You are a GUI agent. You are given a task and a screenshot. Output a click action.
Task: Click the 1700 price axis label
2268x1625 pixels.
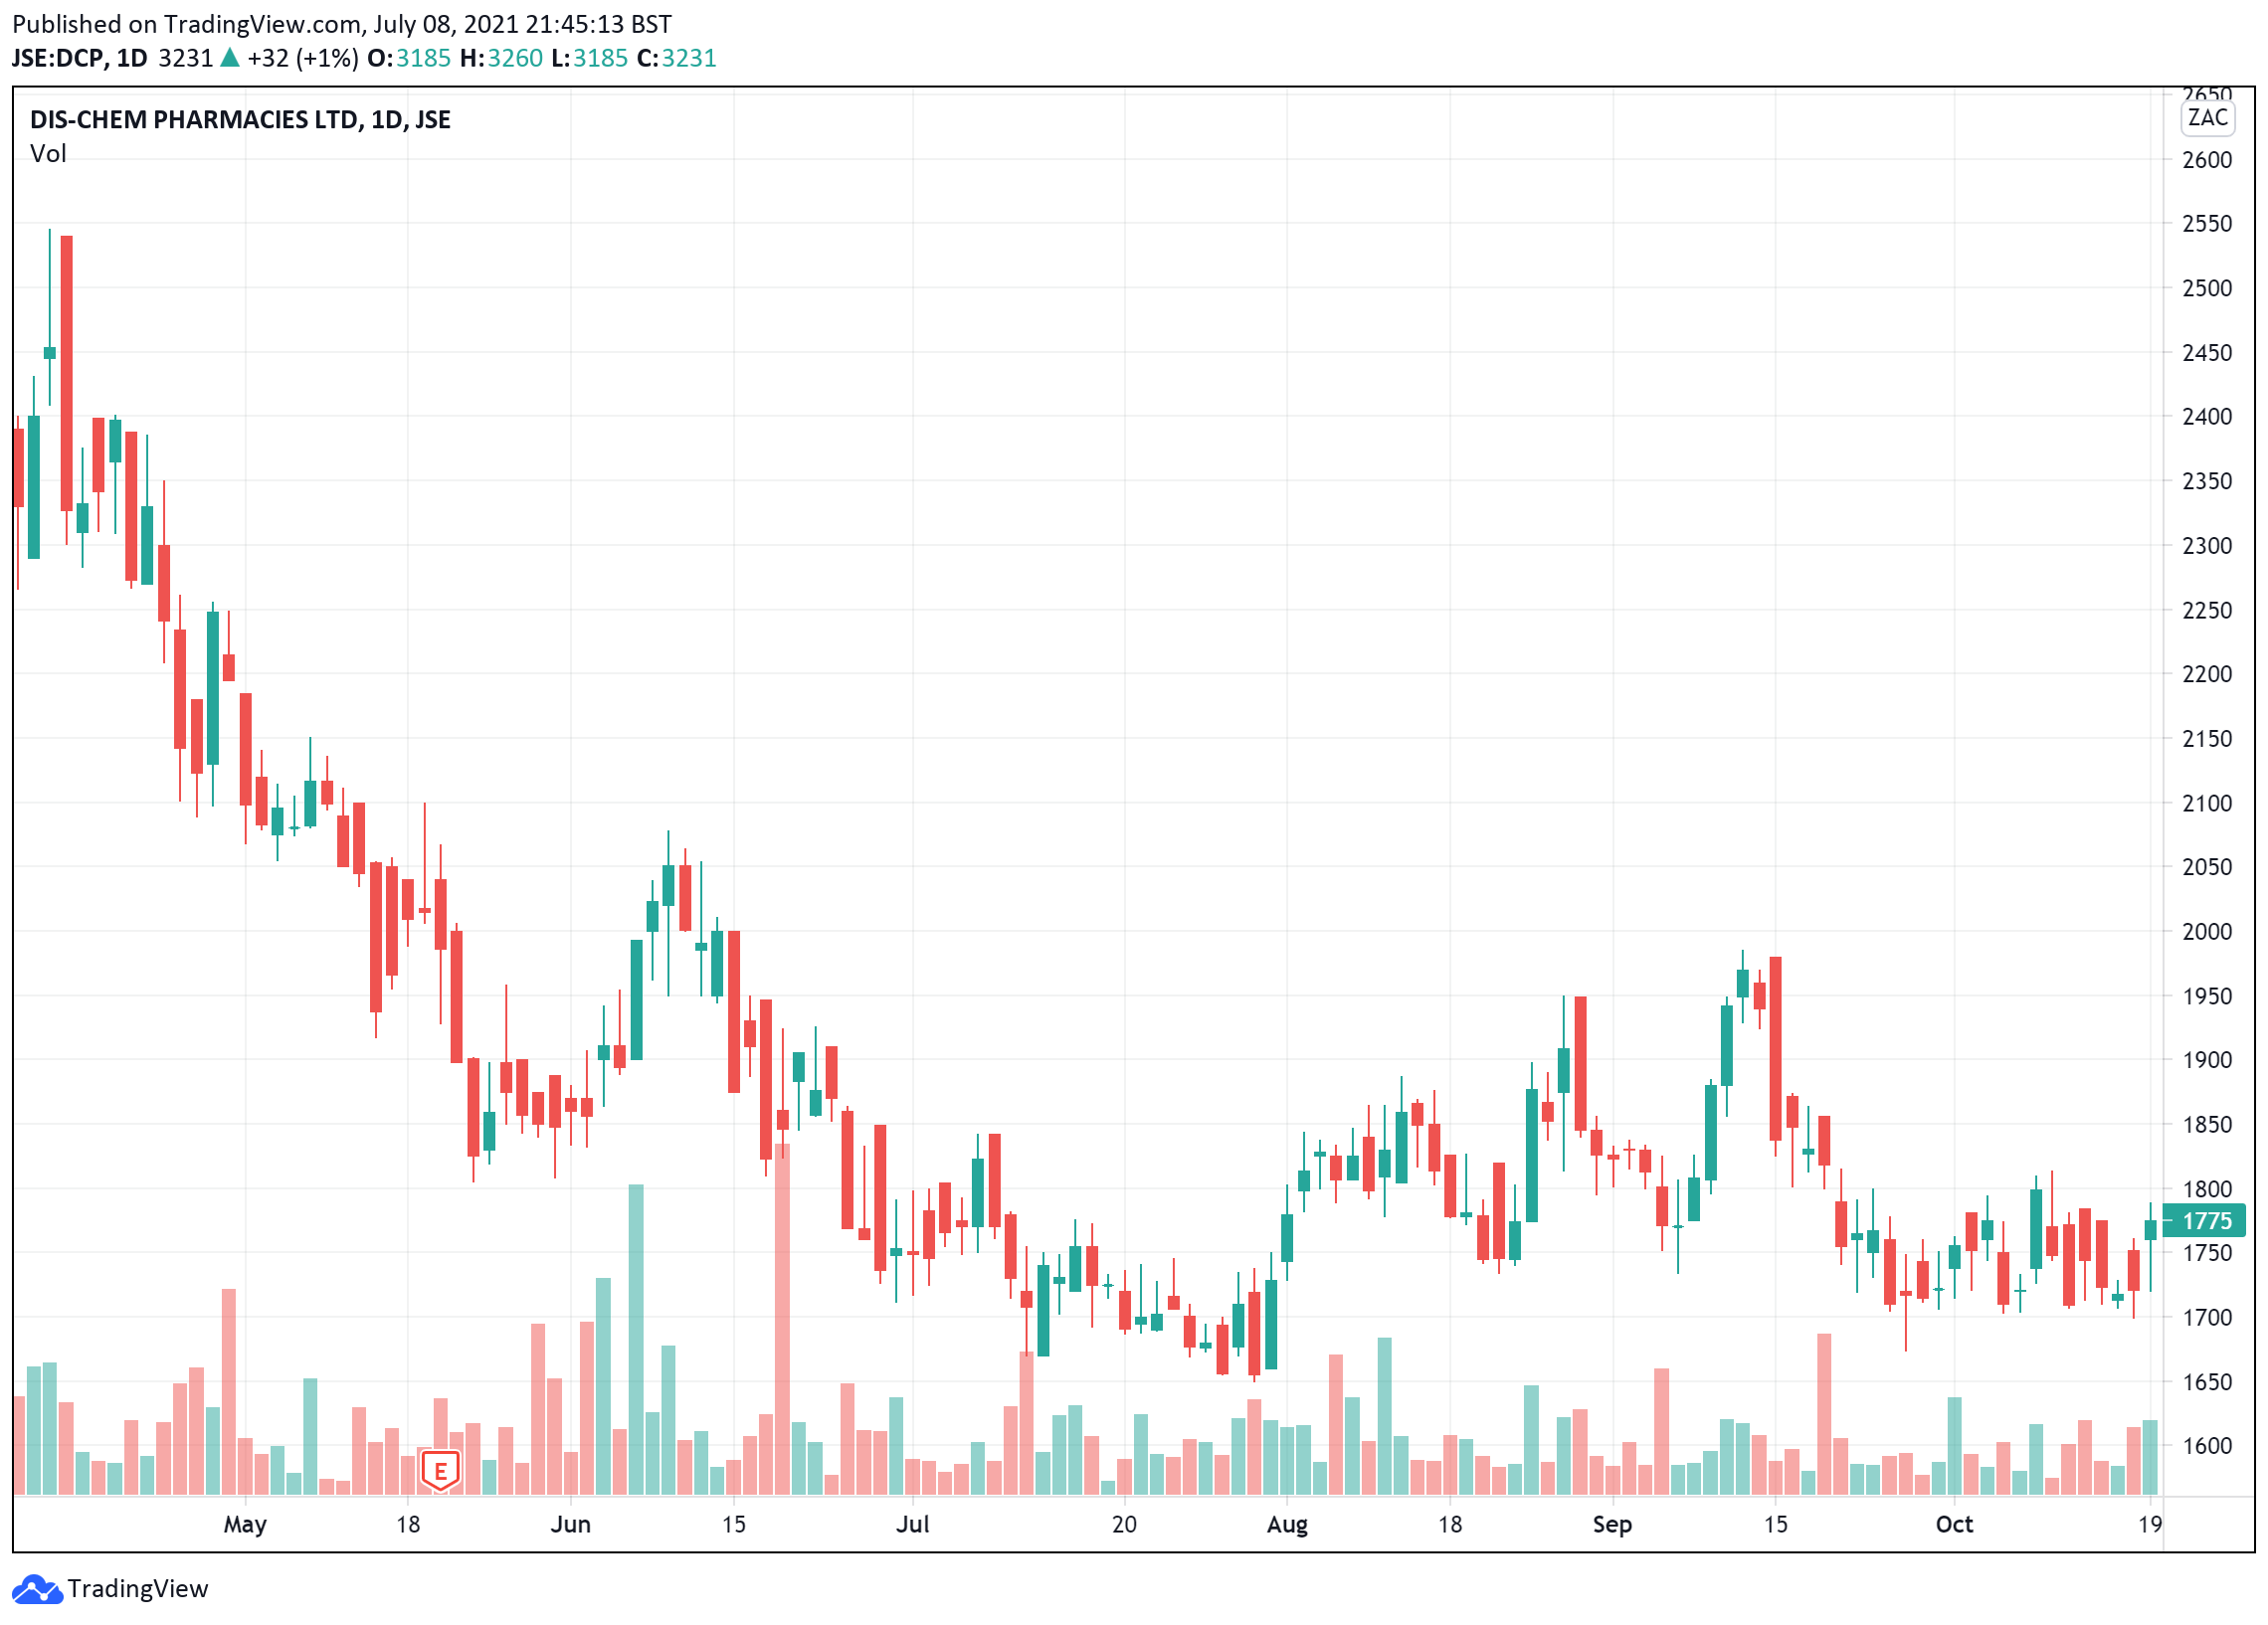click(x=2207, y=1318)
